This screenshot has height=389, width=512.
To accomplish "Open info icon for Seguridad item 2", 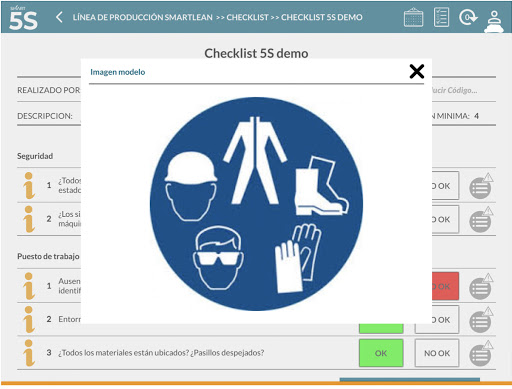I will (x=29, y=219).
